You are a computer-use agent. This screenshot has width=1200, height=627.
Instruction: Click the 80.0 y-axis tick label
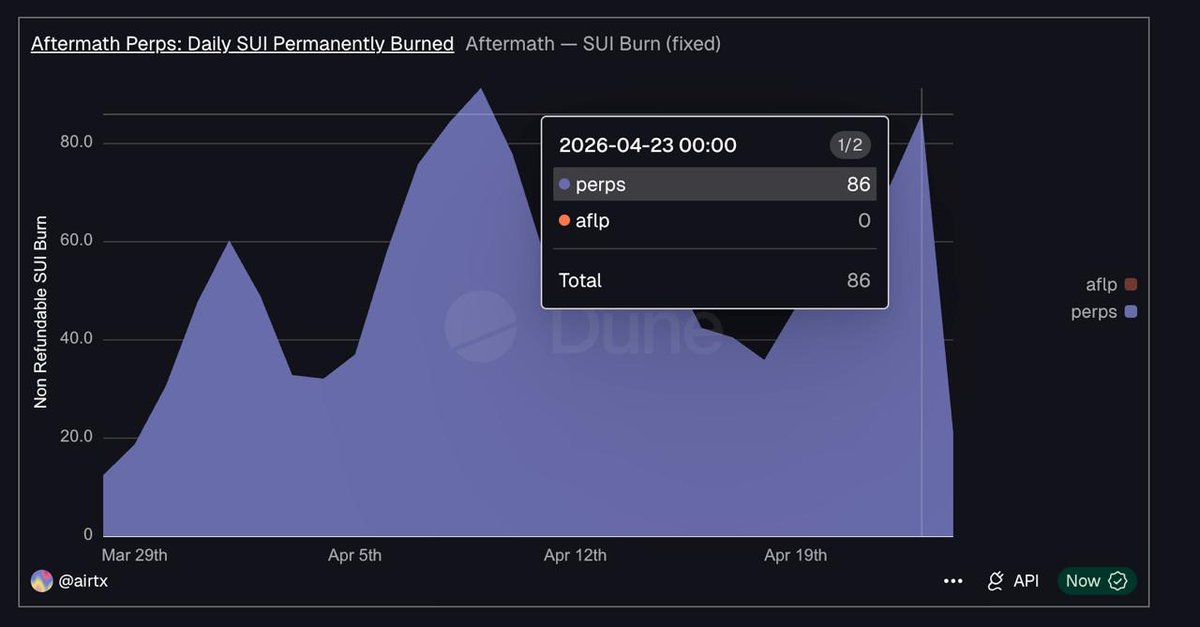pyautogui.click(x=76, y=142)
